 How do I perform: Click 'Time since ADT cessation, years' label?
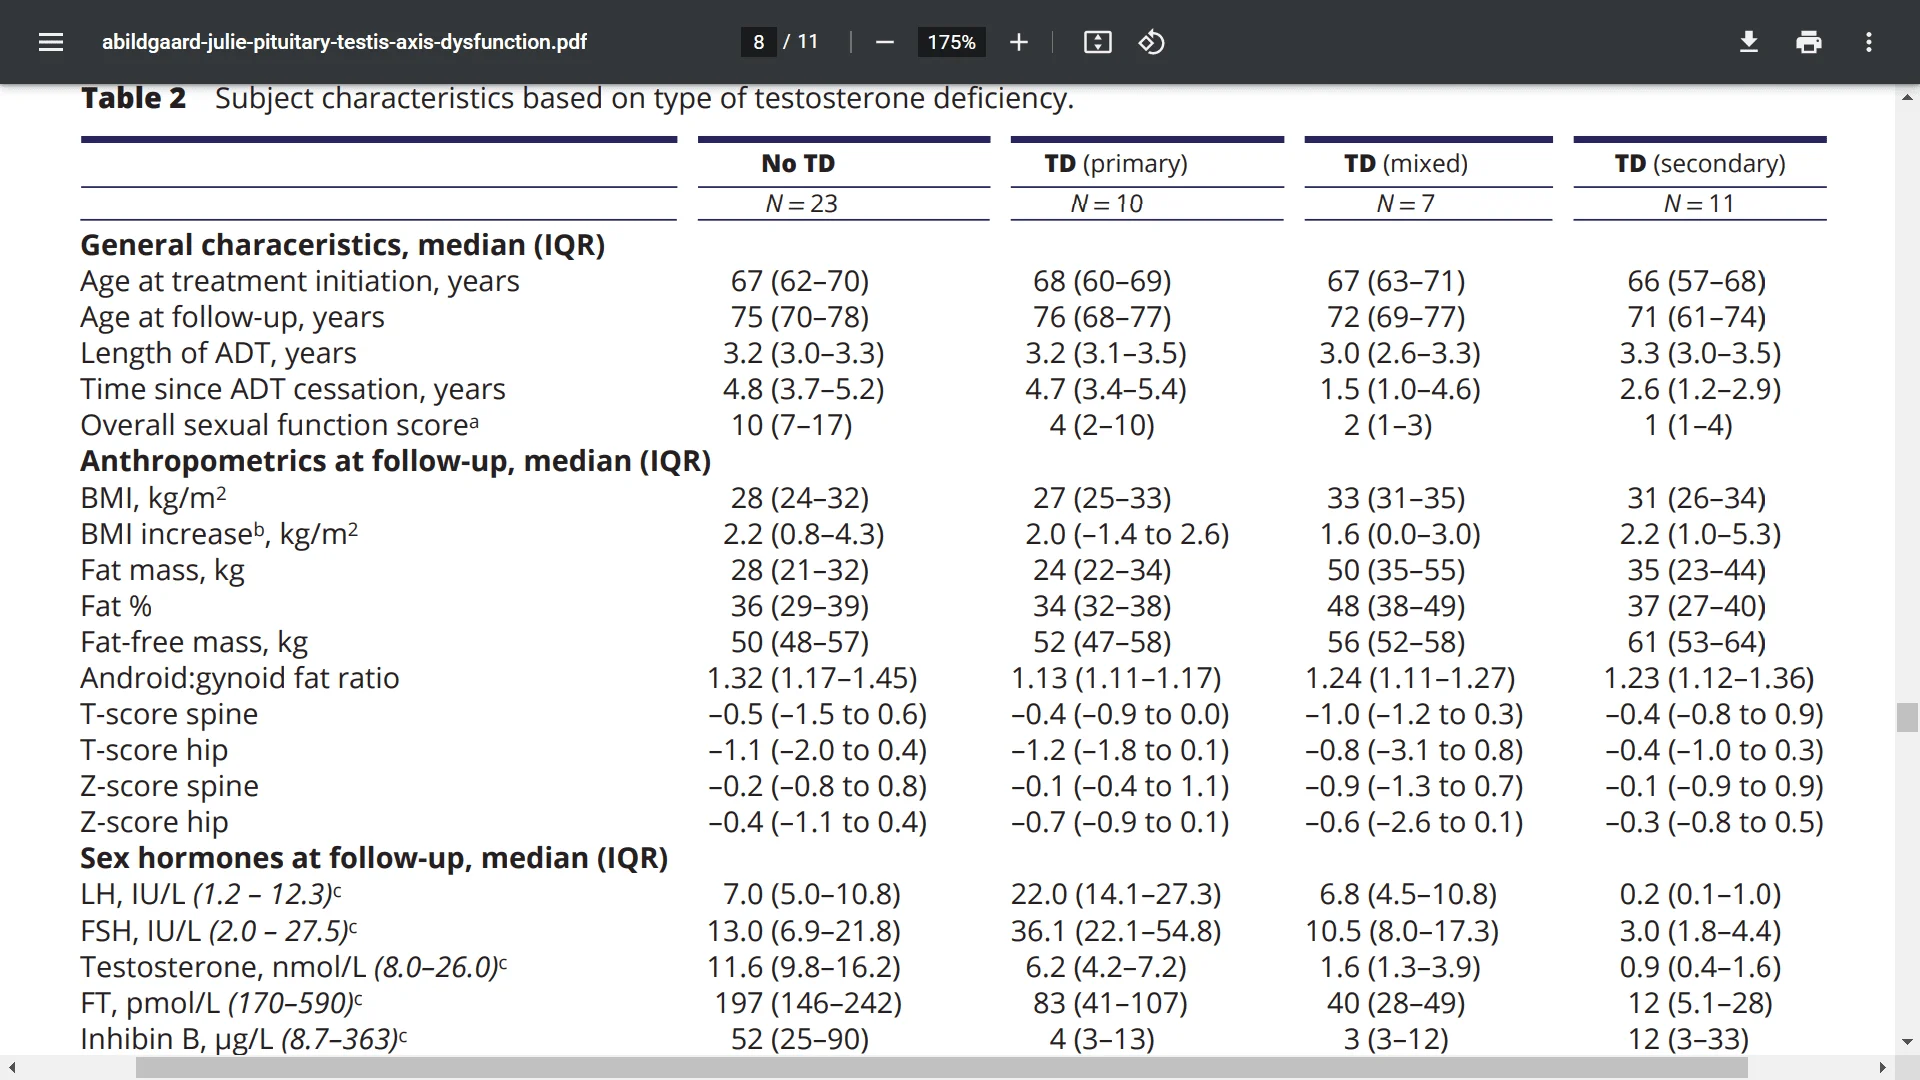coord(293,389)
